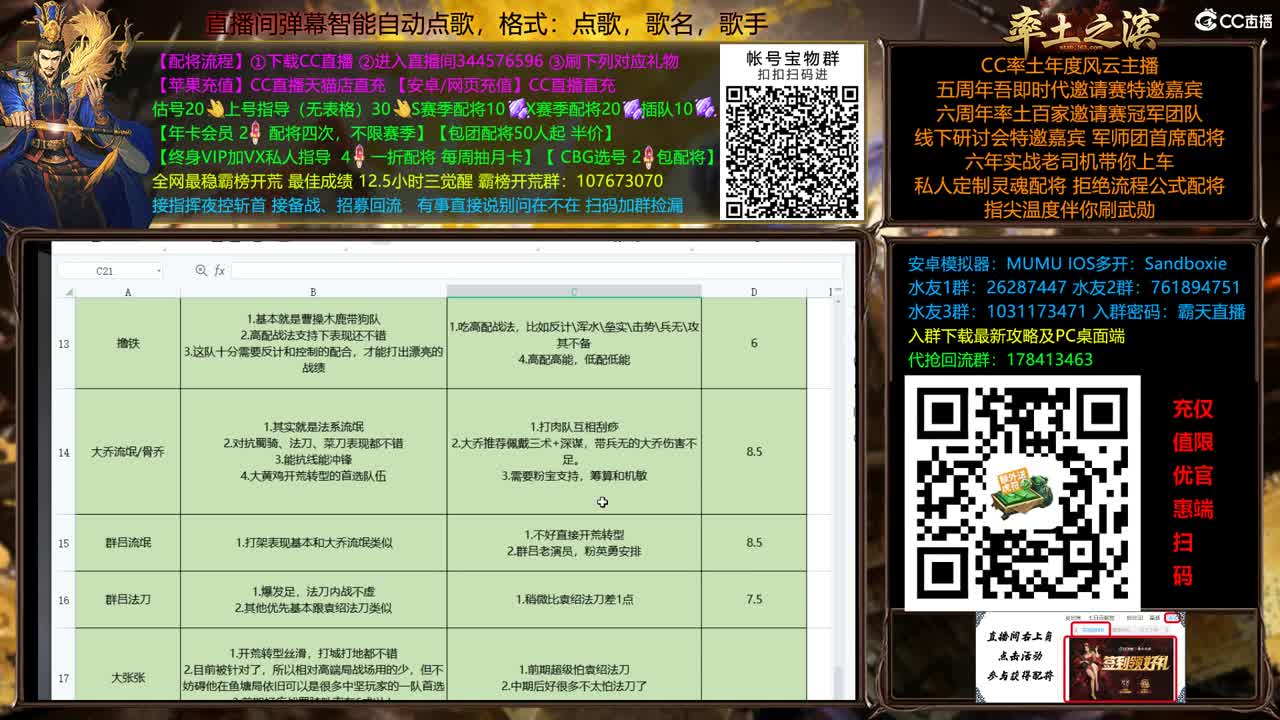Click the magnifier icon beside fx

201,271
